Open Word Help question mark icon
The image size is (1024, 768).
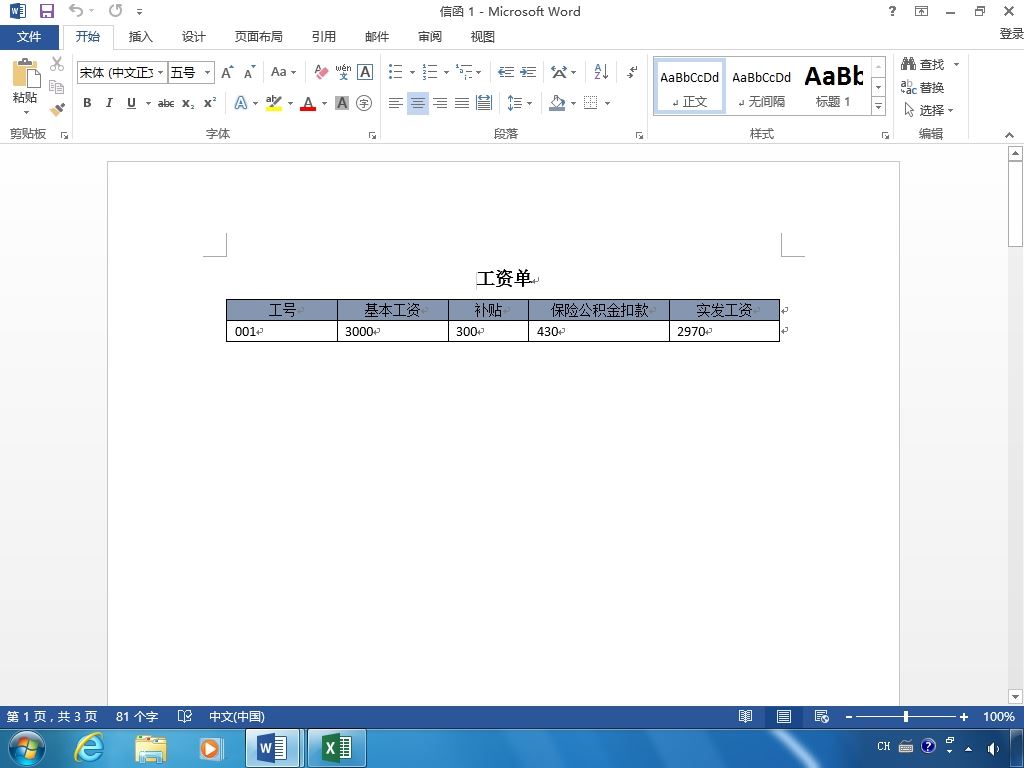click(892, 11)
